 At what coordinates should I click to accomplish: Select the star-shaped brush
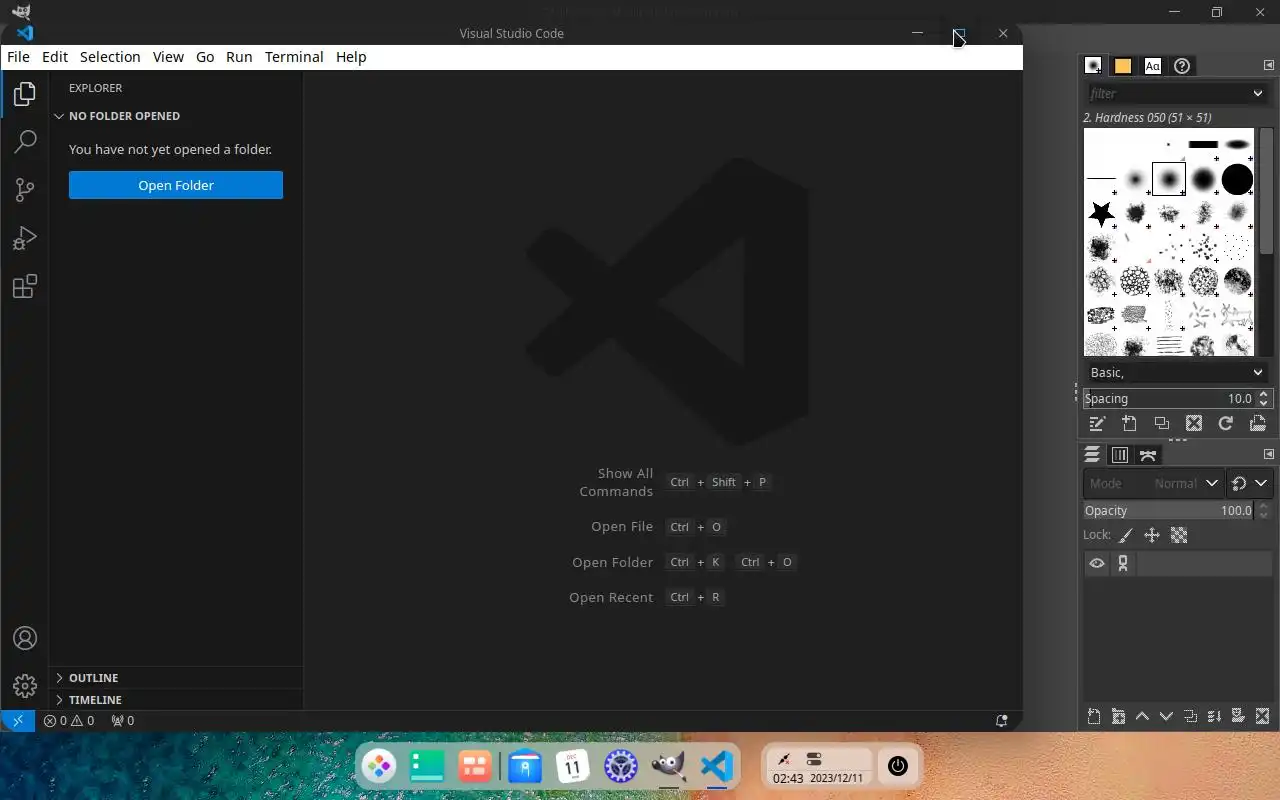(1101, 214)
